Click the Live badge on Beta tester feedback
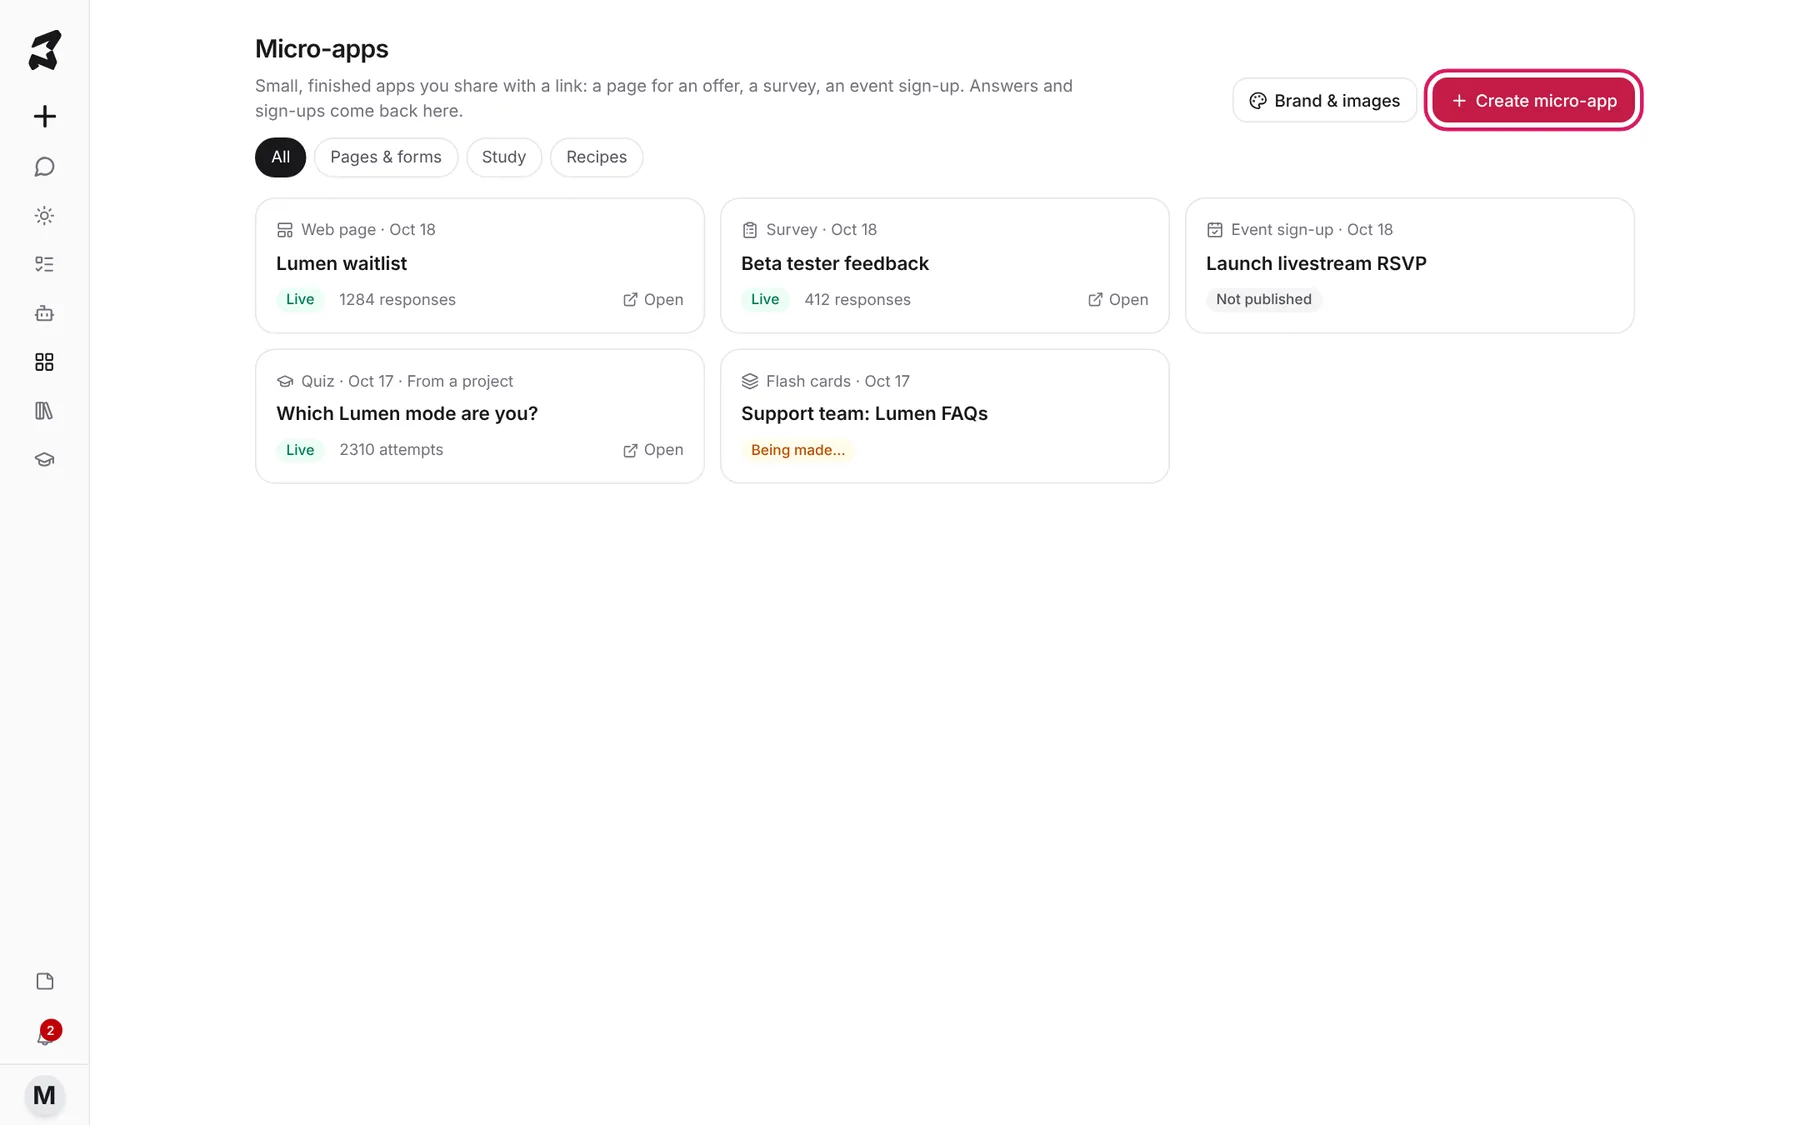 pyautogui.click(x=765, y=299)
